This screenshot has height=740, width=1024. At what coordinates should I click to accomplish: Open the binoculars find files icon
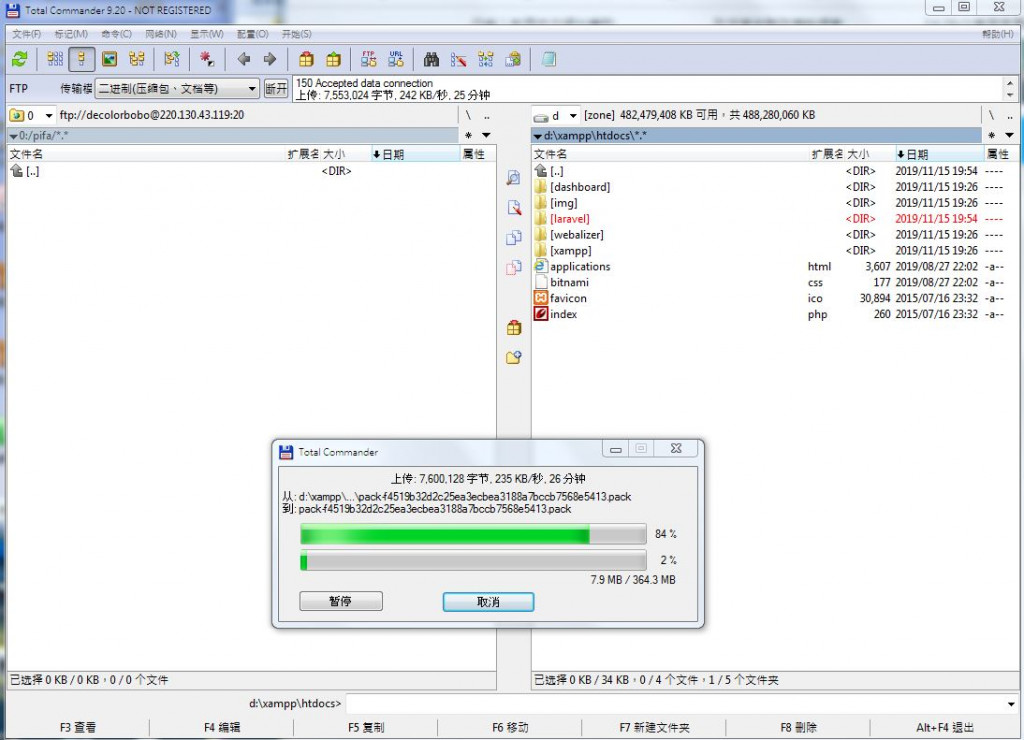[x=431, y=59]
